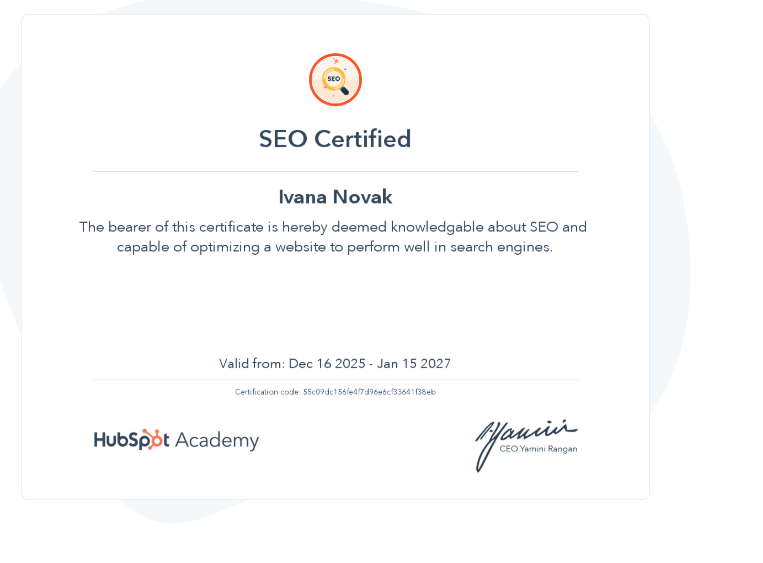Screen dimensions: 763x563
Task: Click the 'Certification code:' label
Action: coord(268,392)
